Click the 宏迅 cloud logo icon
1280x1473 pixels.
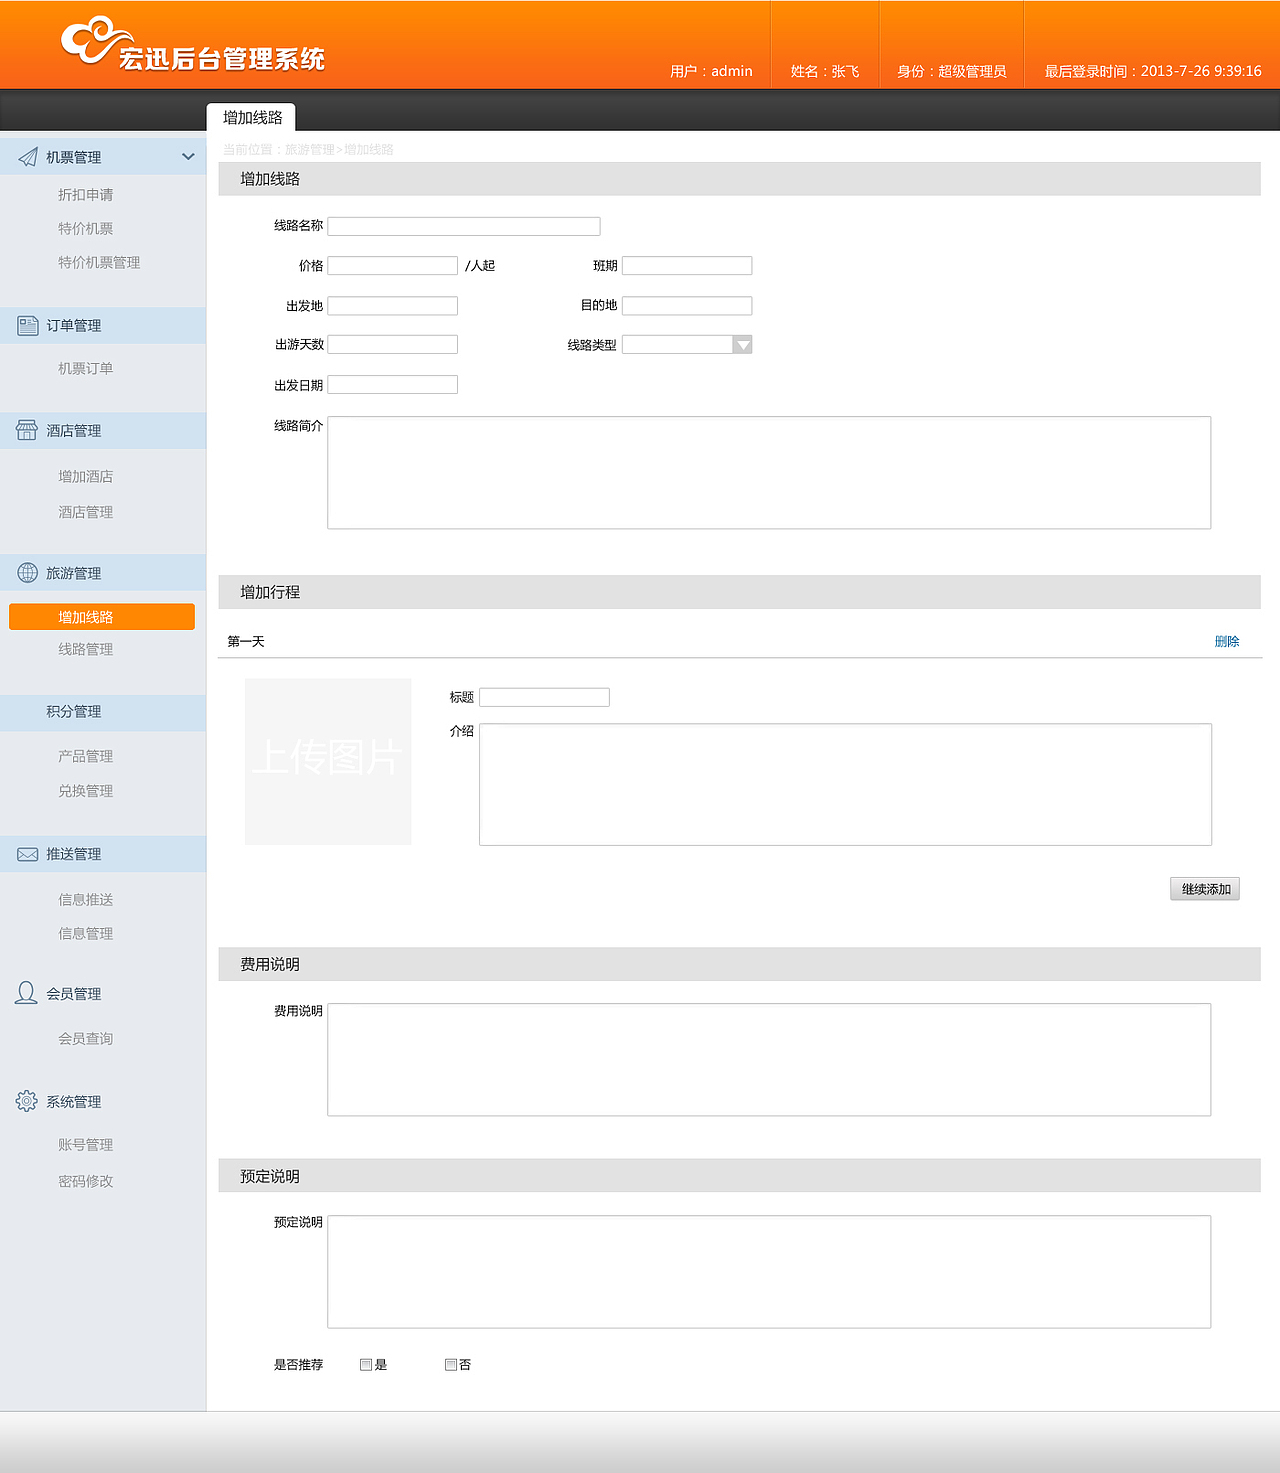(x=96, y=40)
